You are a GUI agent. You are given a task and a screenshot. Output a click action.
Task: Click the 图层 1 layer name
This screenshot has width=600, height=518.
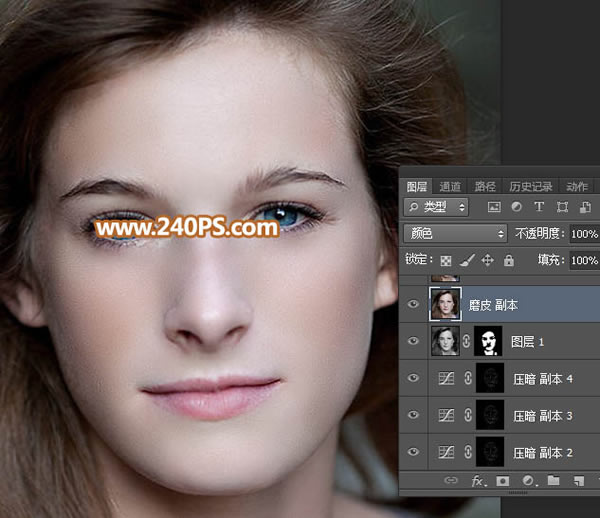point(527,342)
